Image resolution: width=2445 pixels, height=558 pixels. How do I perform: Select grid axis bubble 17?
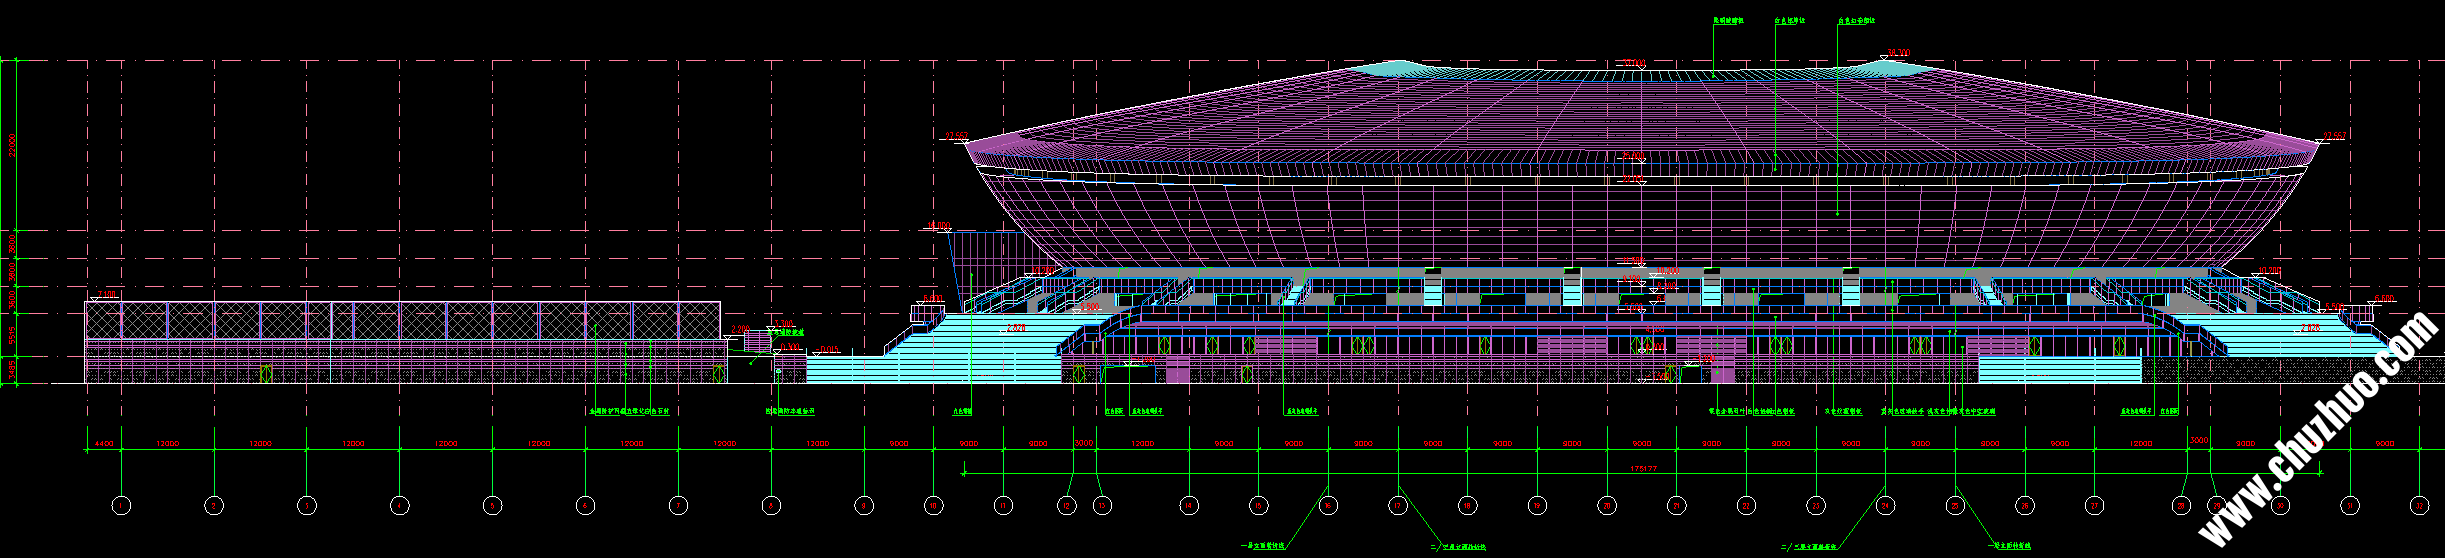click(1398, 506)
